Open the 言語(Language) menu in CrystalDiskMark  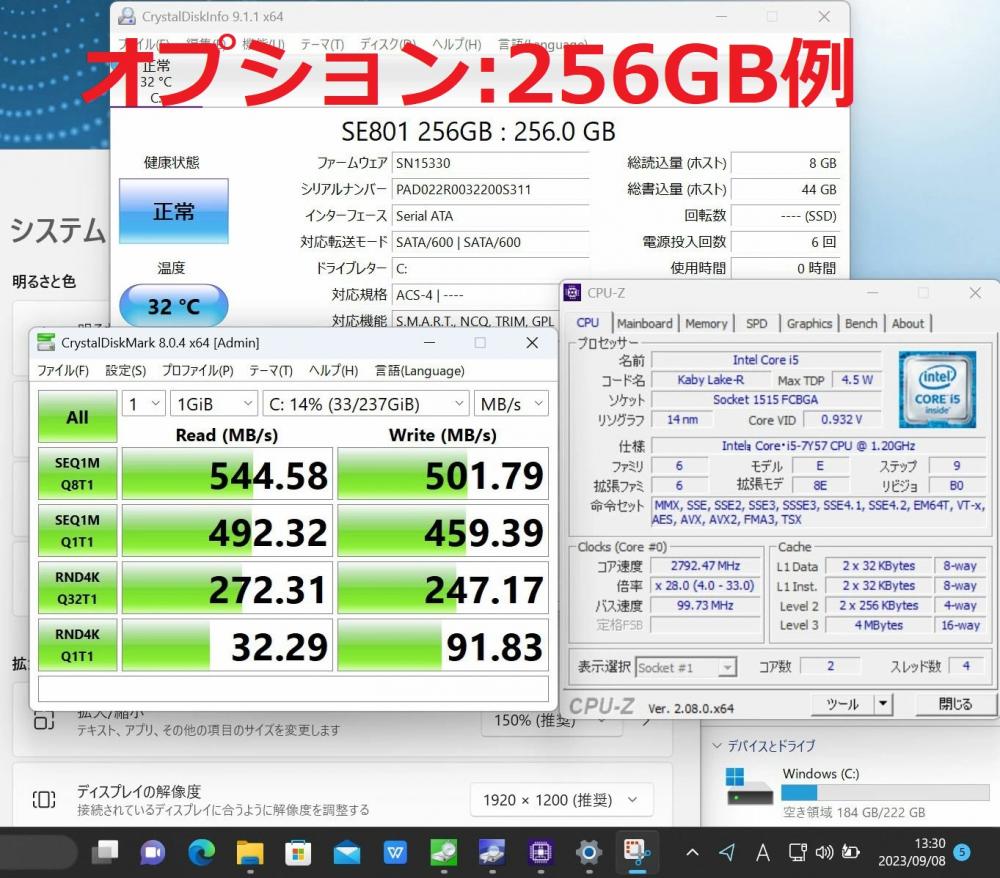[x=420, y=370]
